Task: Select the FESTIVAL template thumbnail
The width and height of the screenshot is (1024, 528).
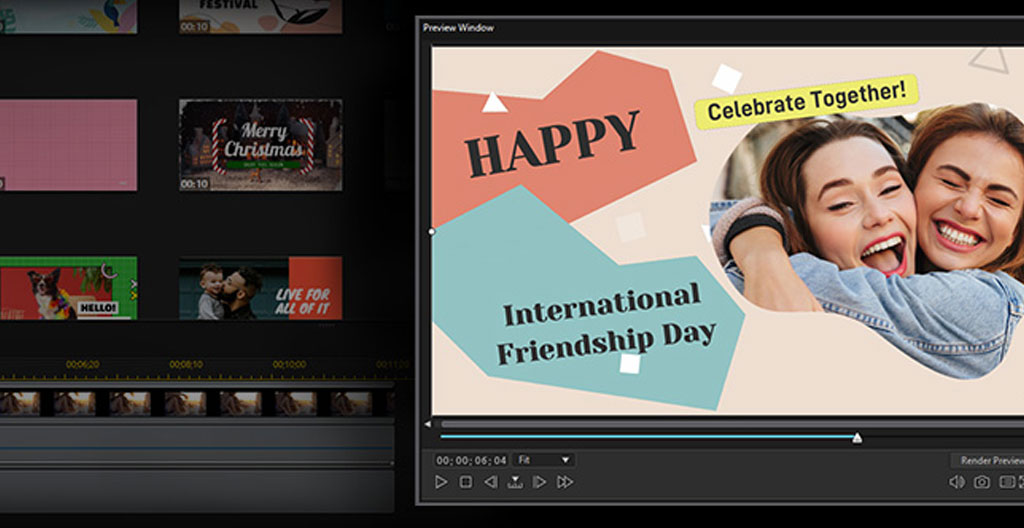Action: coord(261,16)
